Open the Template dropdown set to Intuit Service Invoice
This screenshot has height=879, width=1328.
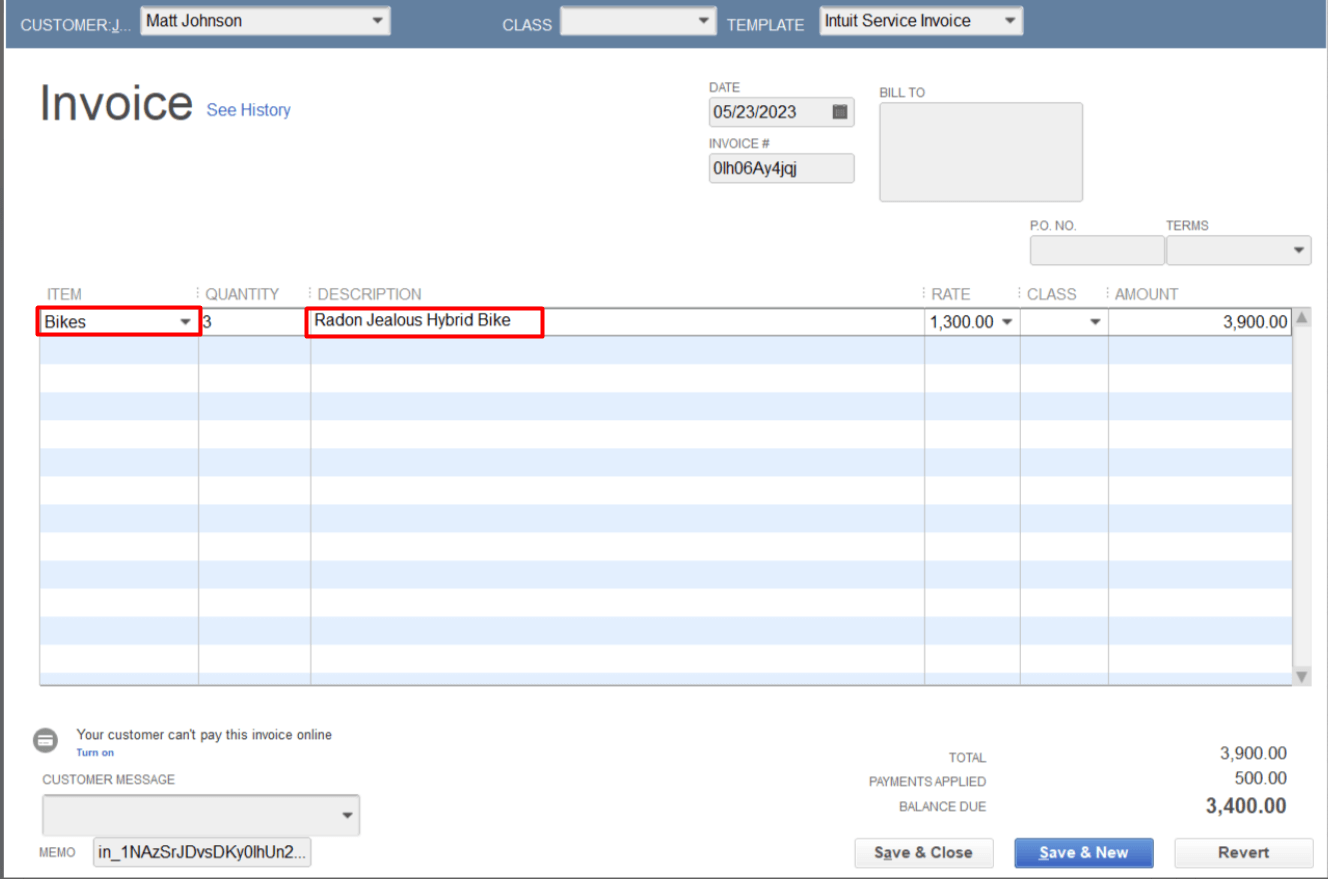(1010, 20)
